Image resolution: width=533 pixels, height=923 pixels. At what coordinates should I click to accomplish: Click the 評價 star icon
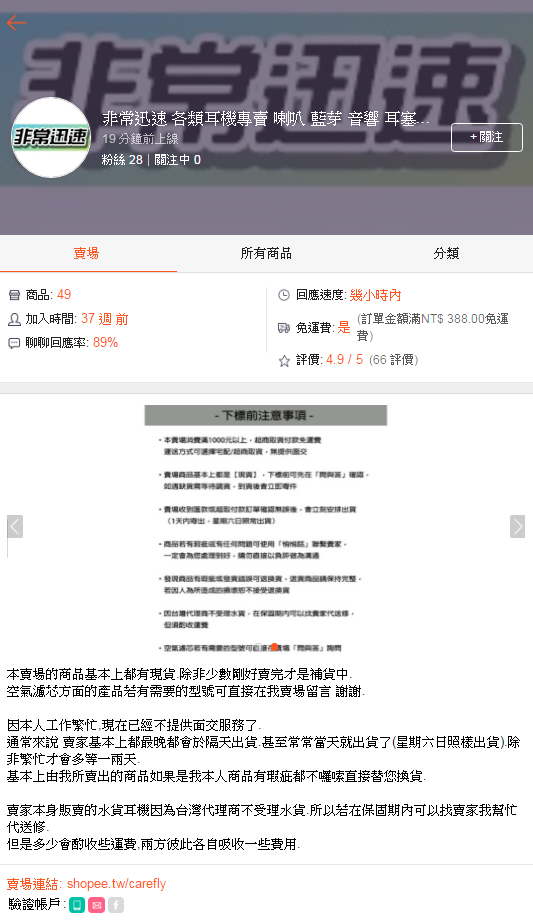point(284,361)
